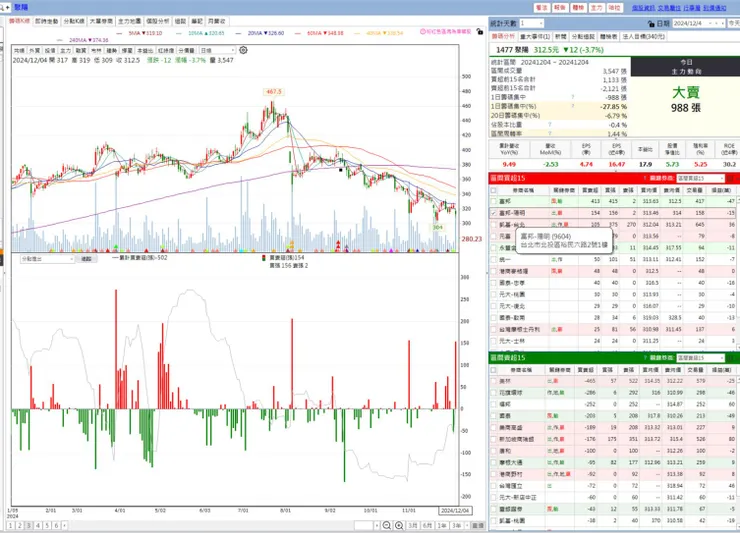
Task: Switch to 即時走勢 tab
Action: [x=46, y=21]
